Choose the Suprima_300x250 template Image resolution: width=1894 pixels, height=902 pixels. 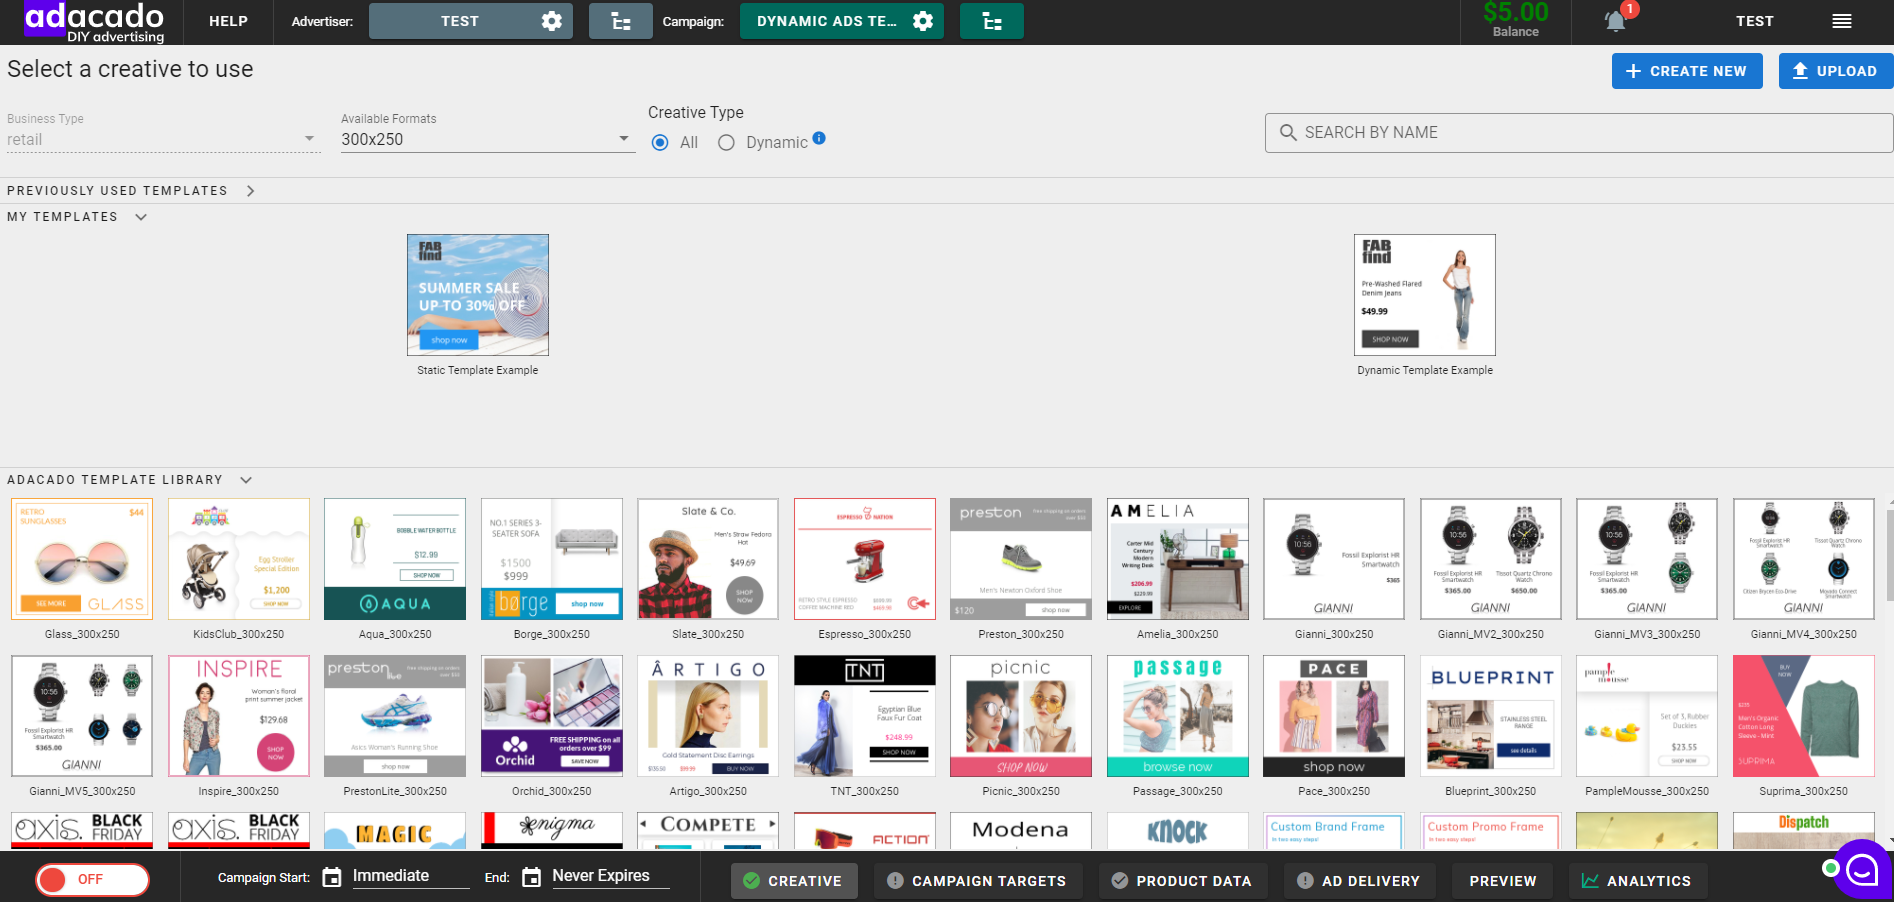point(1804,716)
